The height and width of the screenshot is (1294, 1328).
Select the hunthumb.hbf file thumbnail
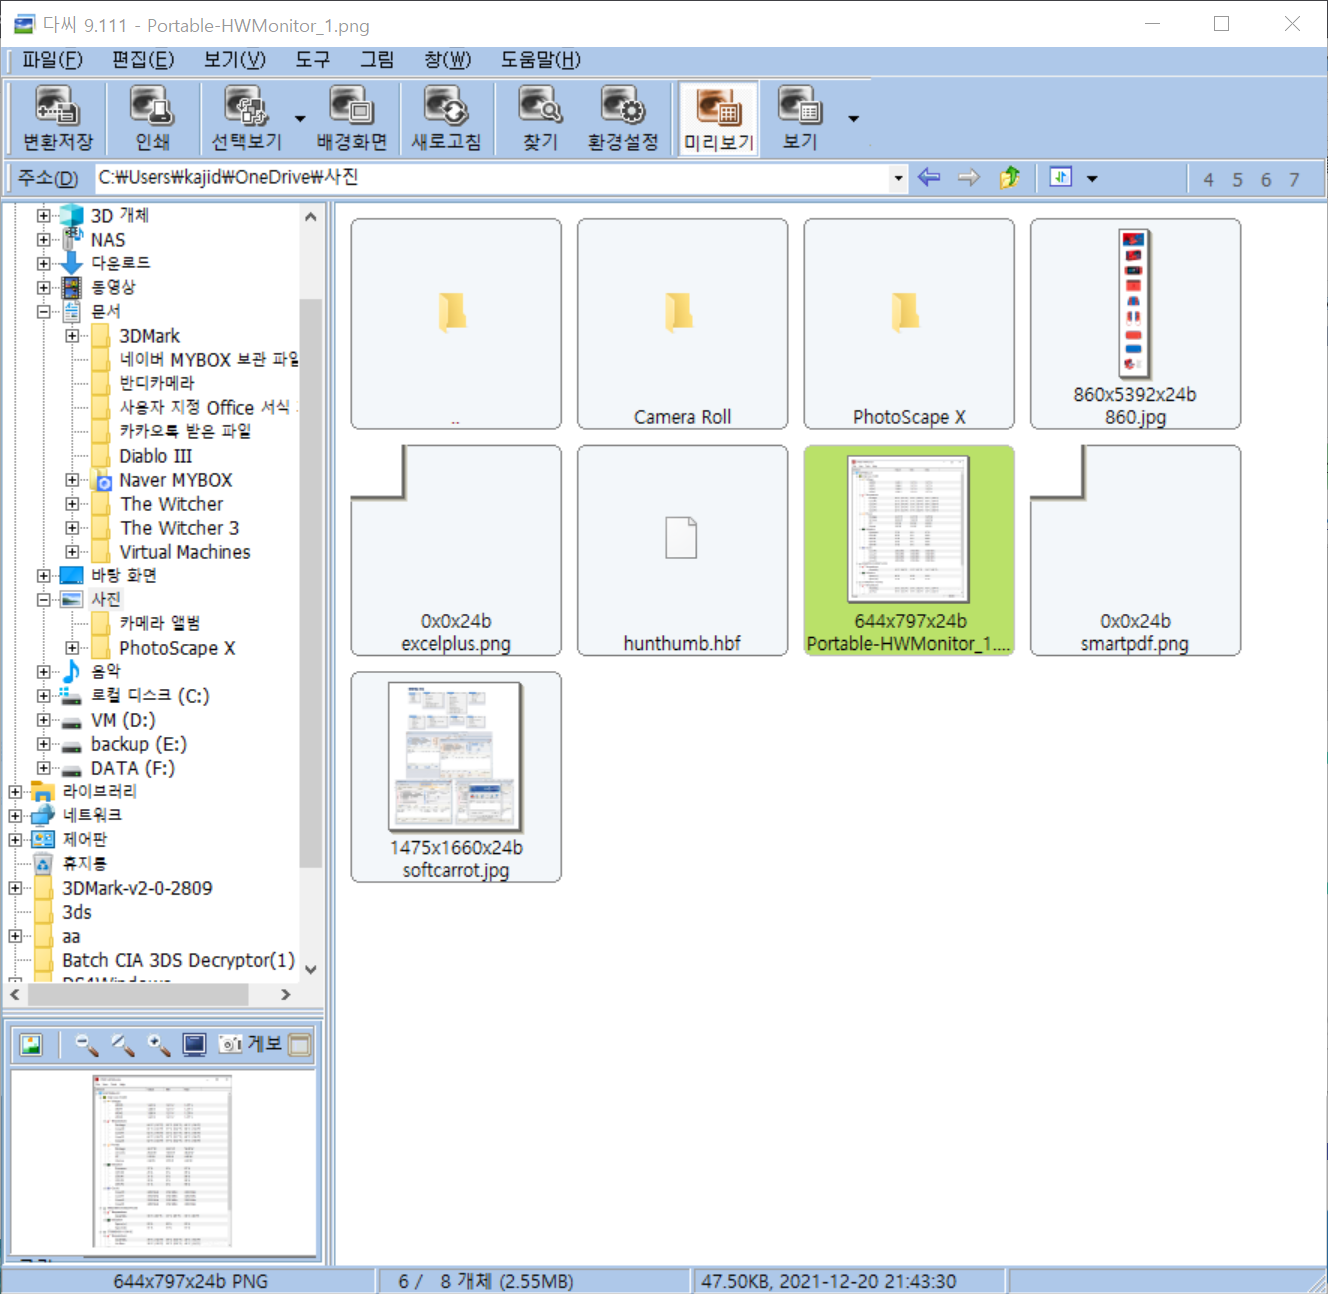point(682,551)
